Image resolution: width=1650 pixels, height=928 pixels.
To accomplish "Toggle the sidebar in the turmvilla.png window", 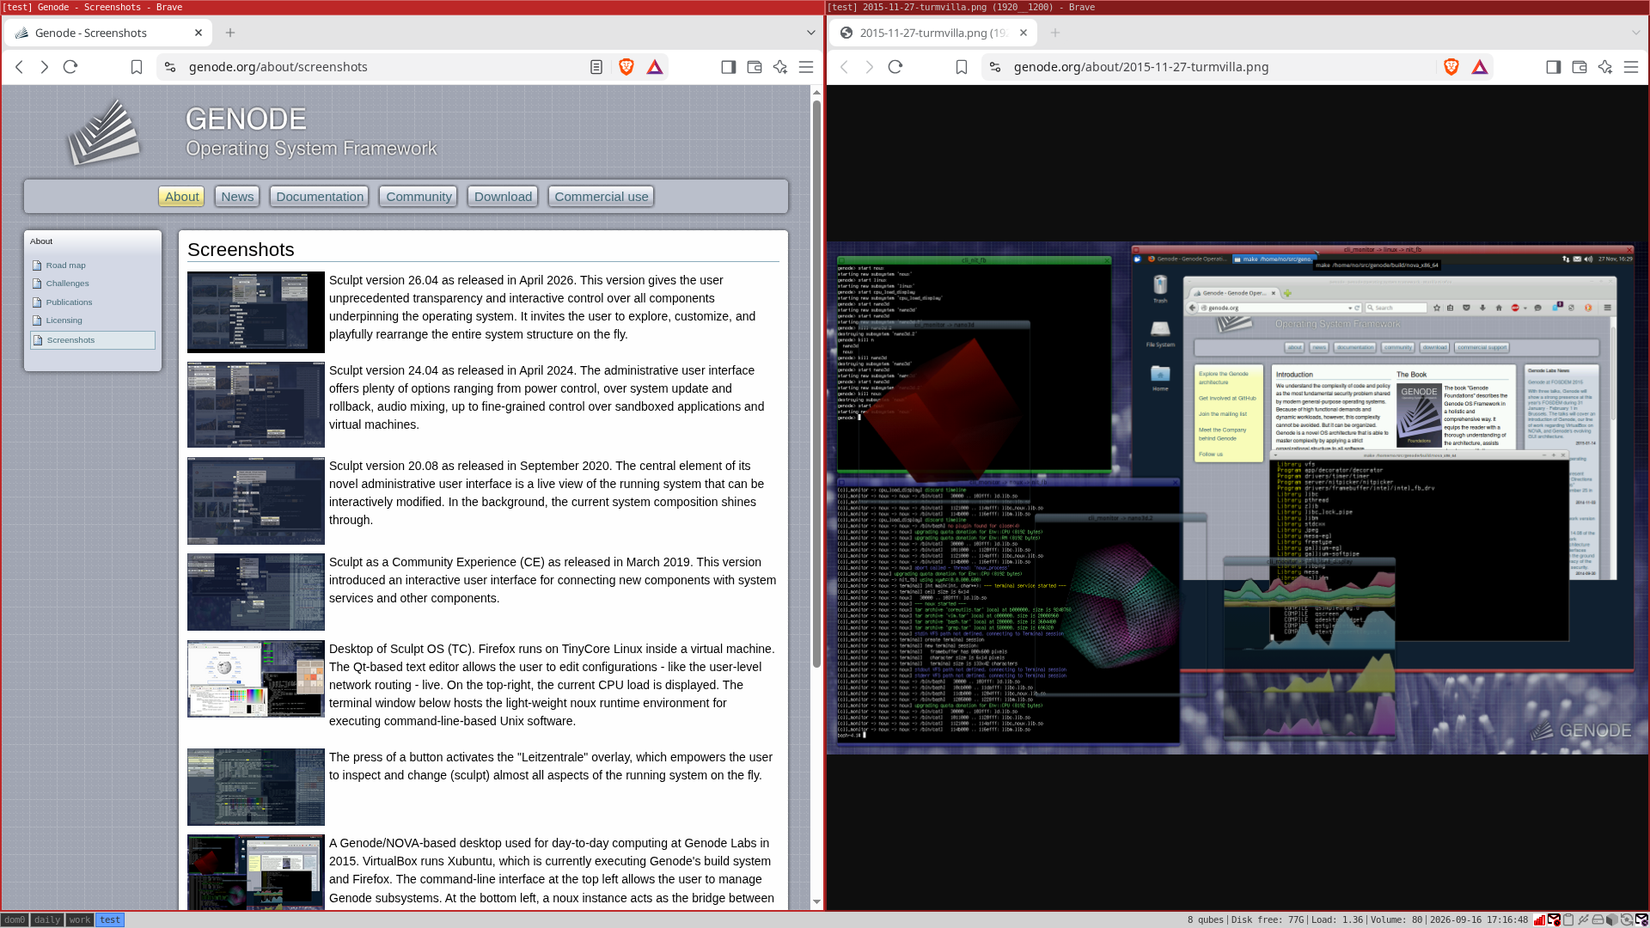I will 1553,67.
